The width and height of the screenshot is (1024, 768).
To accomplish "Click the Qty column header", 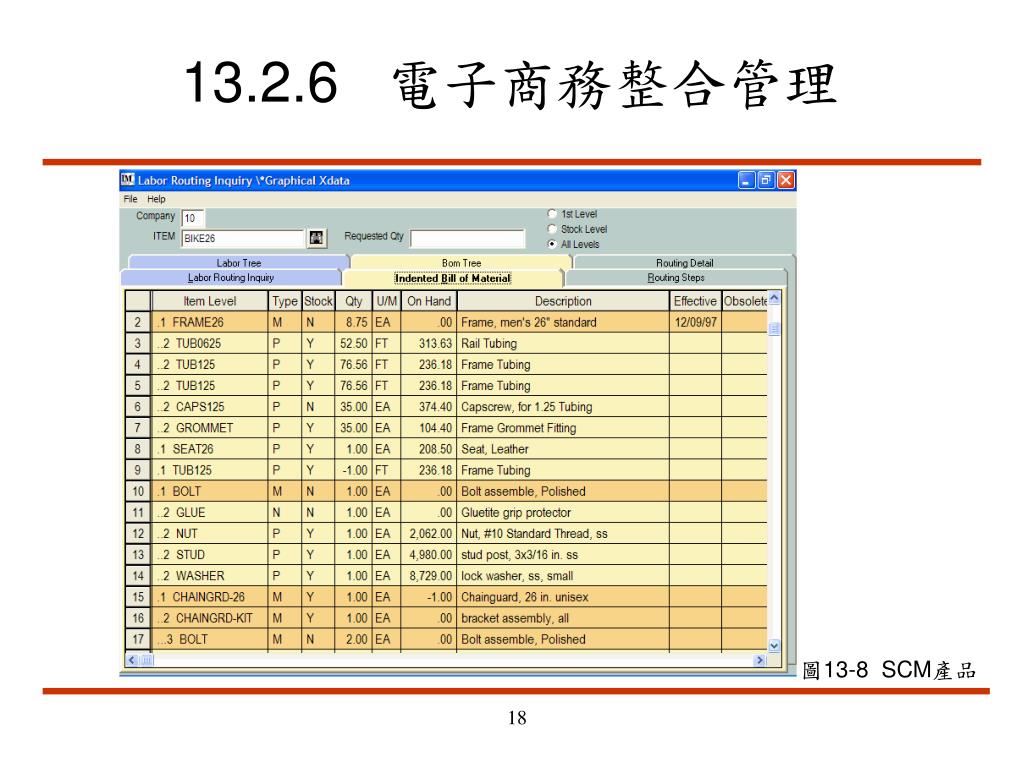I will coord(353,301).
